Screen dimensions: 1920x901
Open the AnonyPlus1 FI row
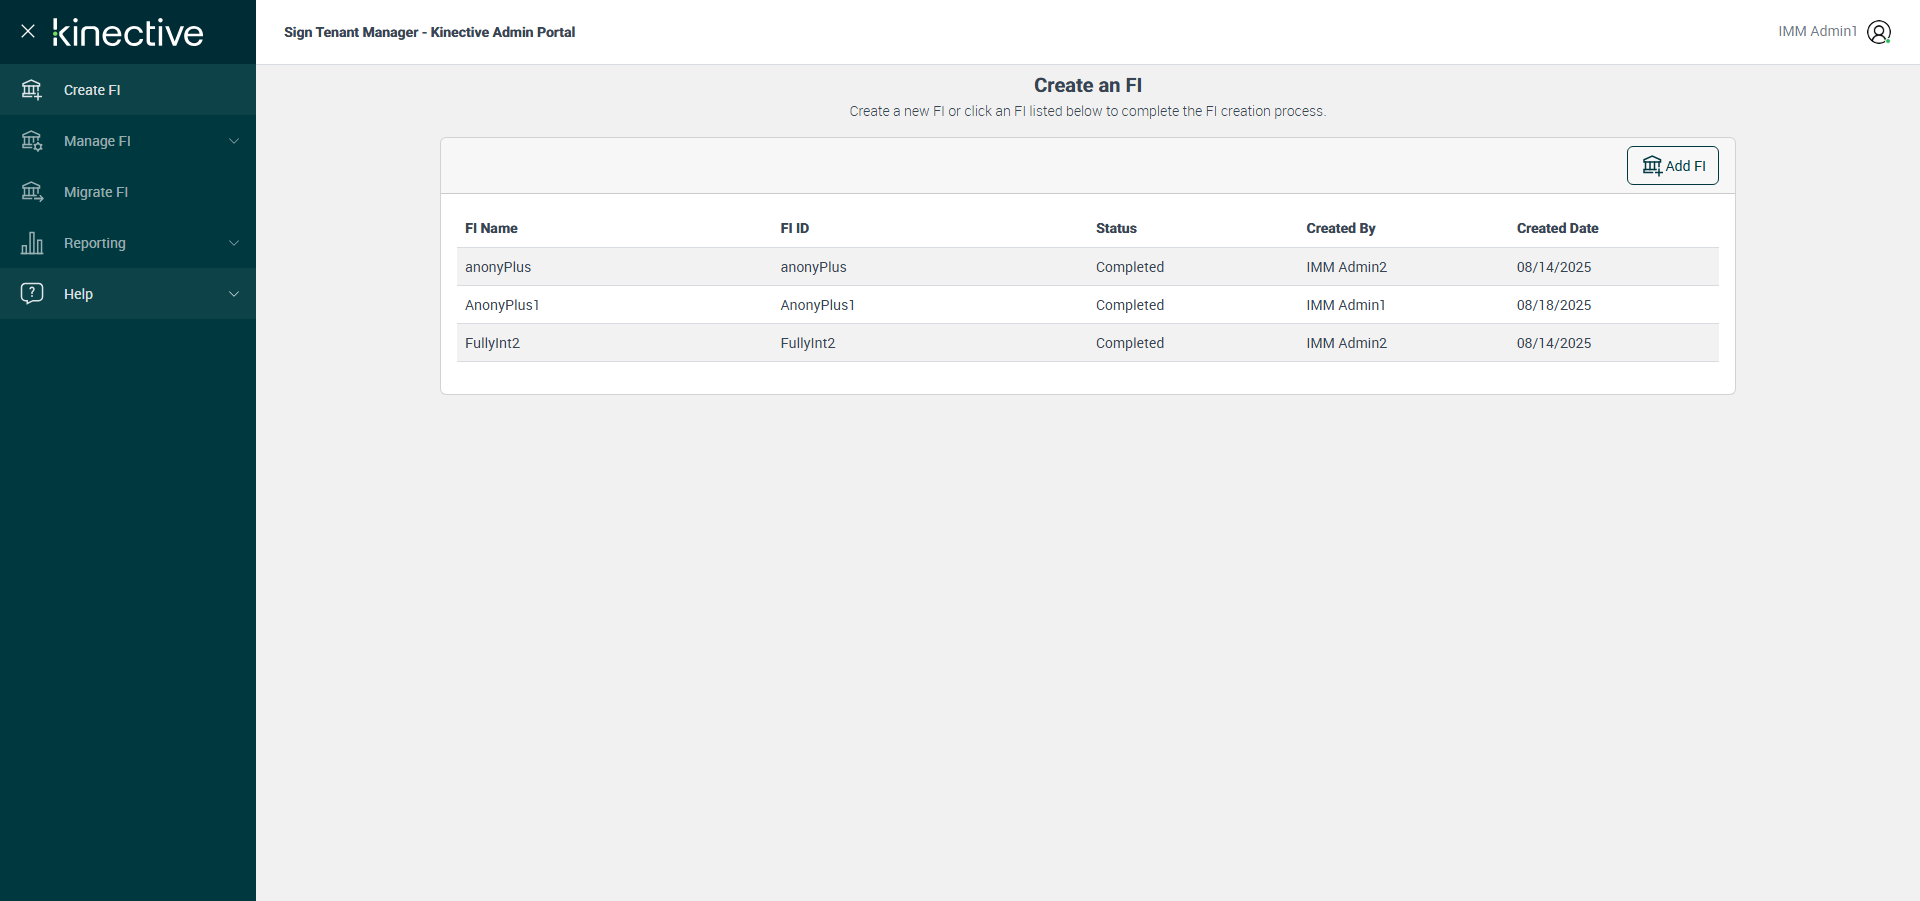tap(502, 305)
